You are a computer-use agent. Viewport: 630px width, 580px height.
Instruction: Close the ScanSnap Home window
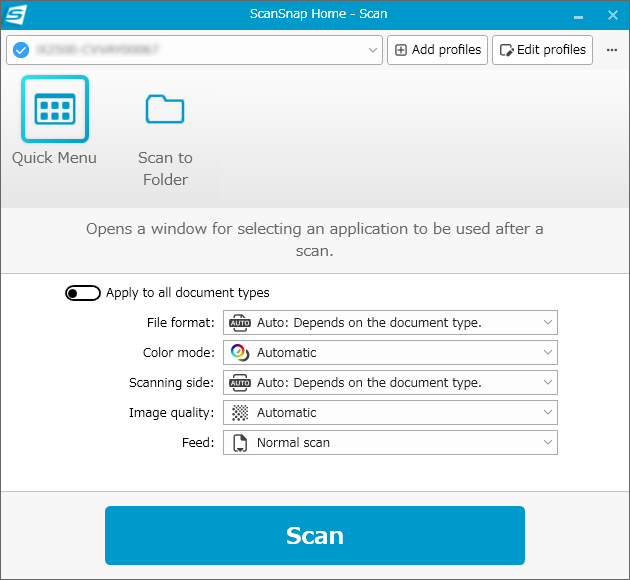[613, 15]
